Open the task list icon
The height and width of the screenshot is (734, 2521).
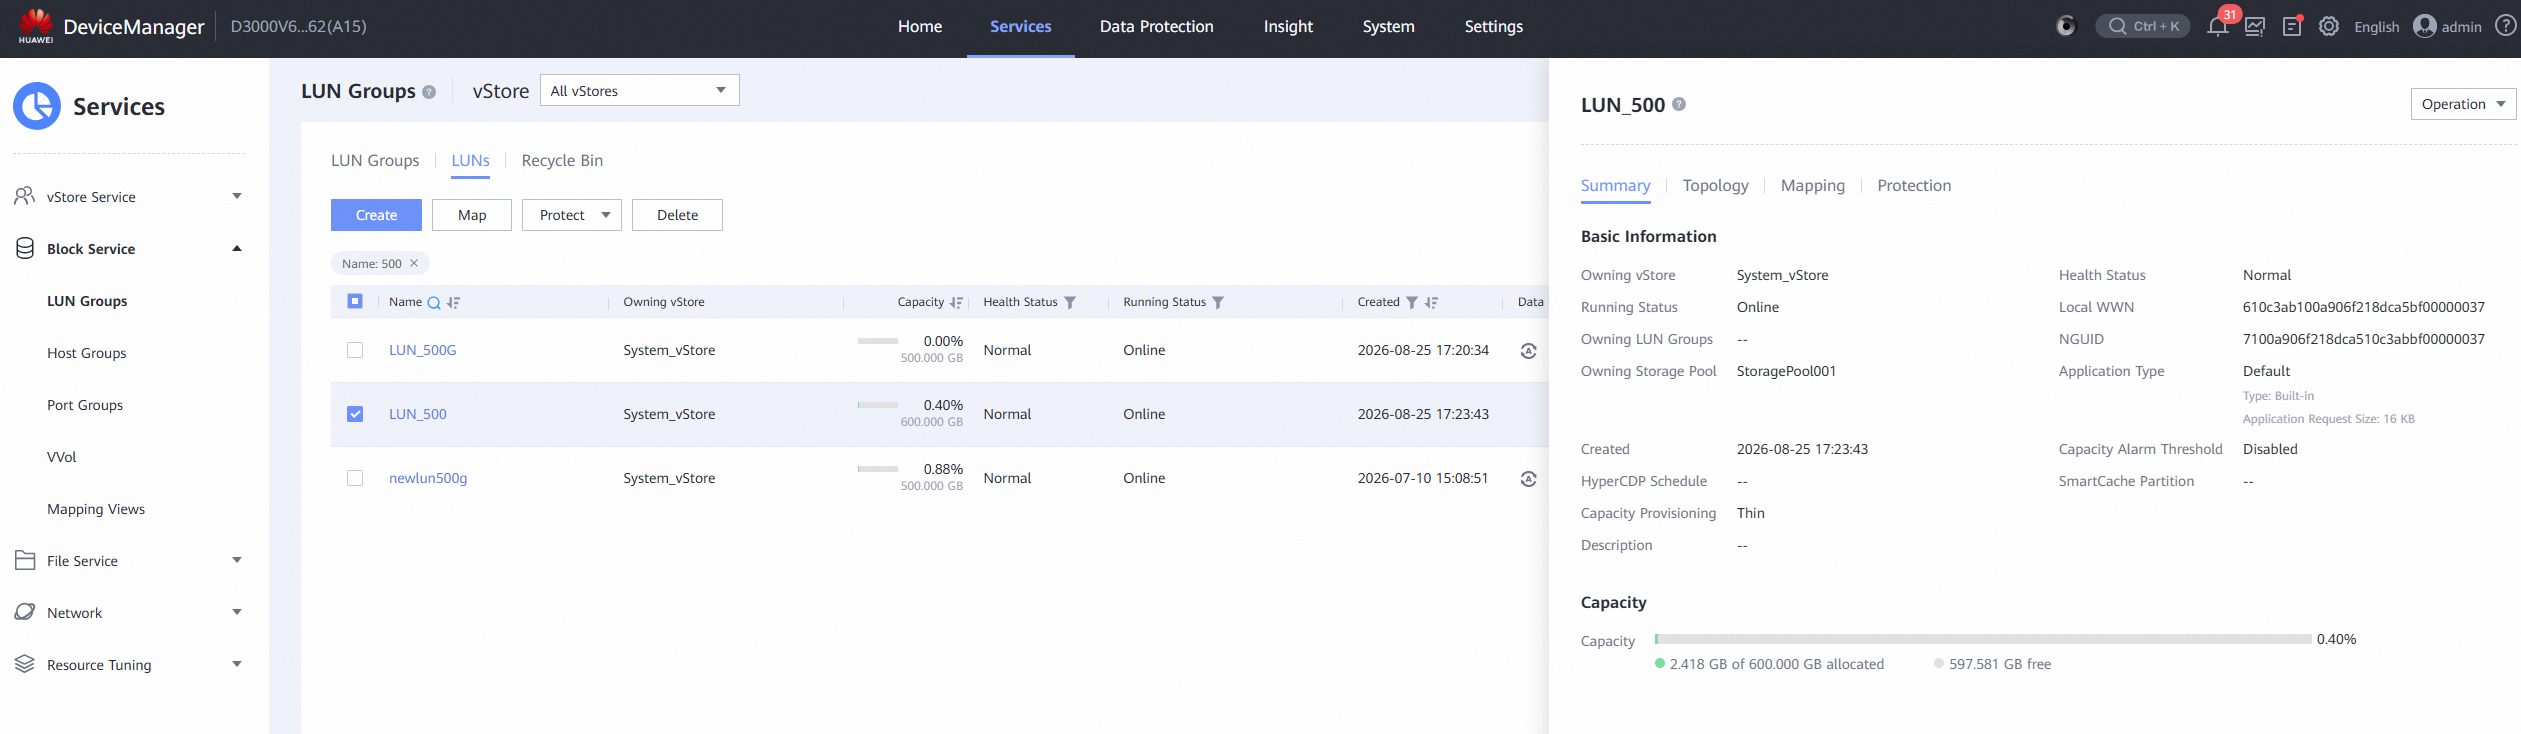(x=2292, y=27)
